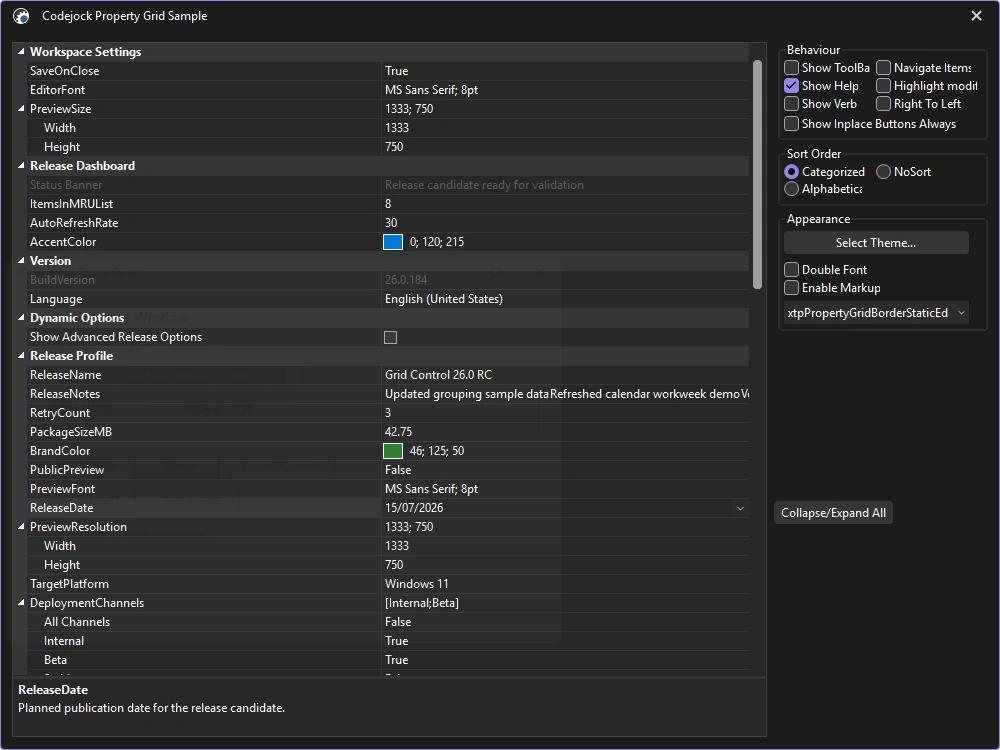Viewport: 1000px width, 750px height.
Task: Collapse the Version category
Action: tap(21, 261)
